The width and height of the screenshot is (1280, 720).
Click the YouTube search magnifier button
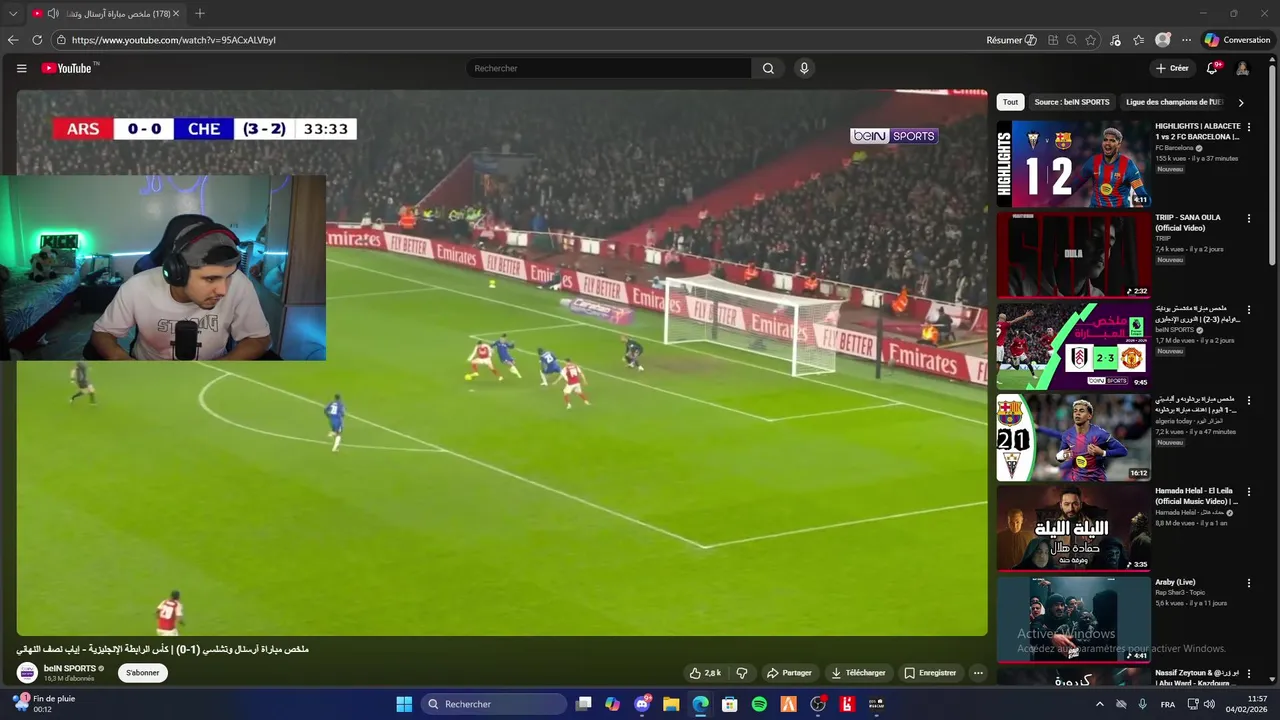[768, 68]
